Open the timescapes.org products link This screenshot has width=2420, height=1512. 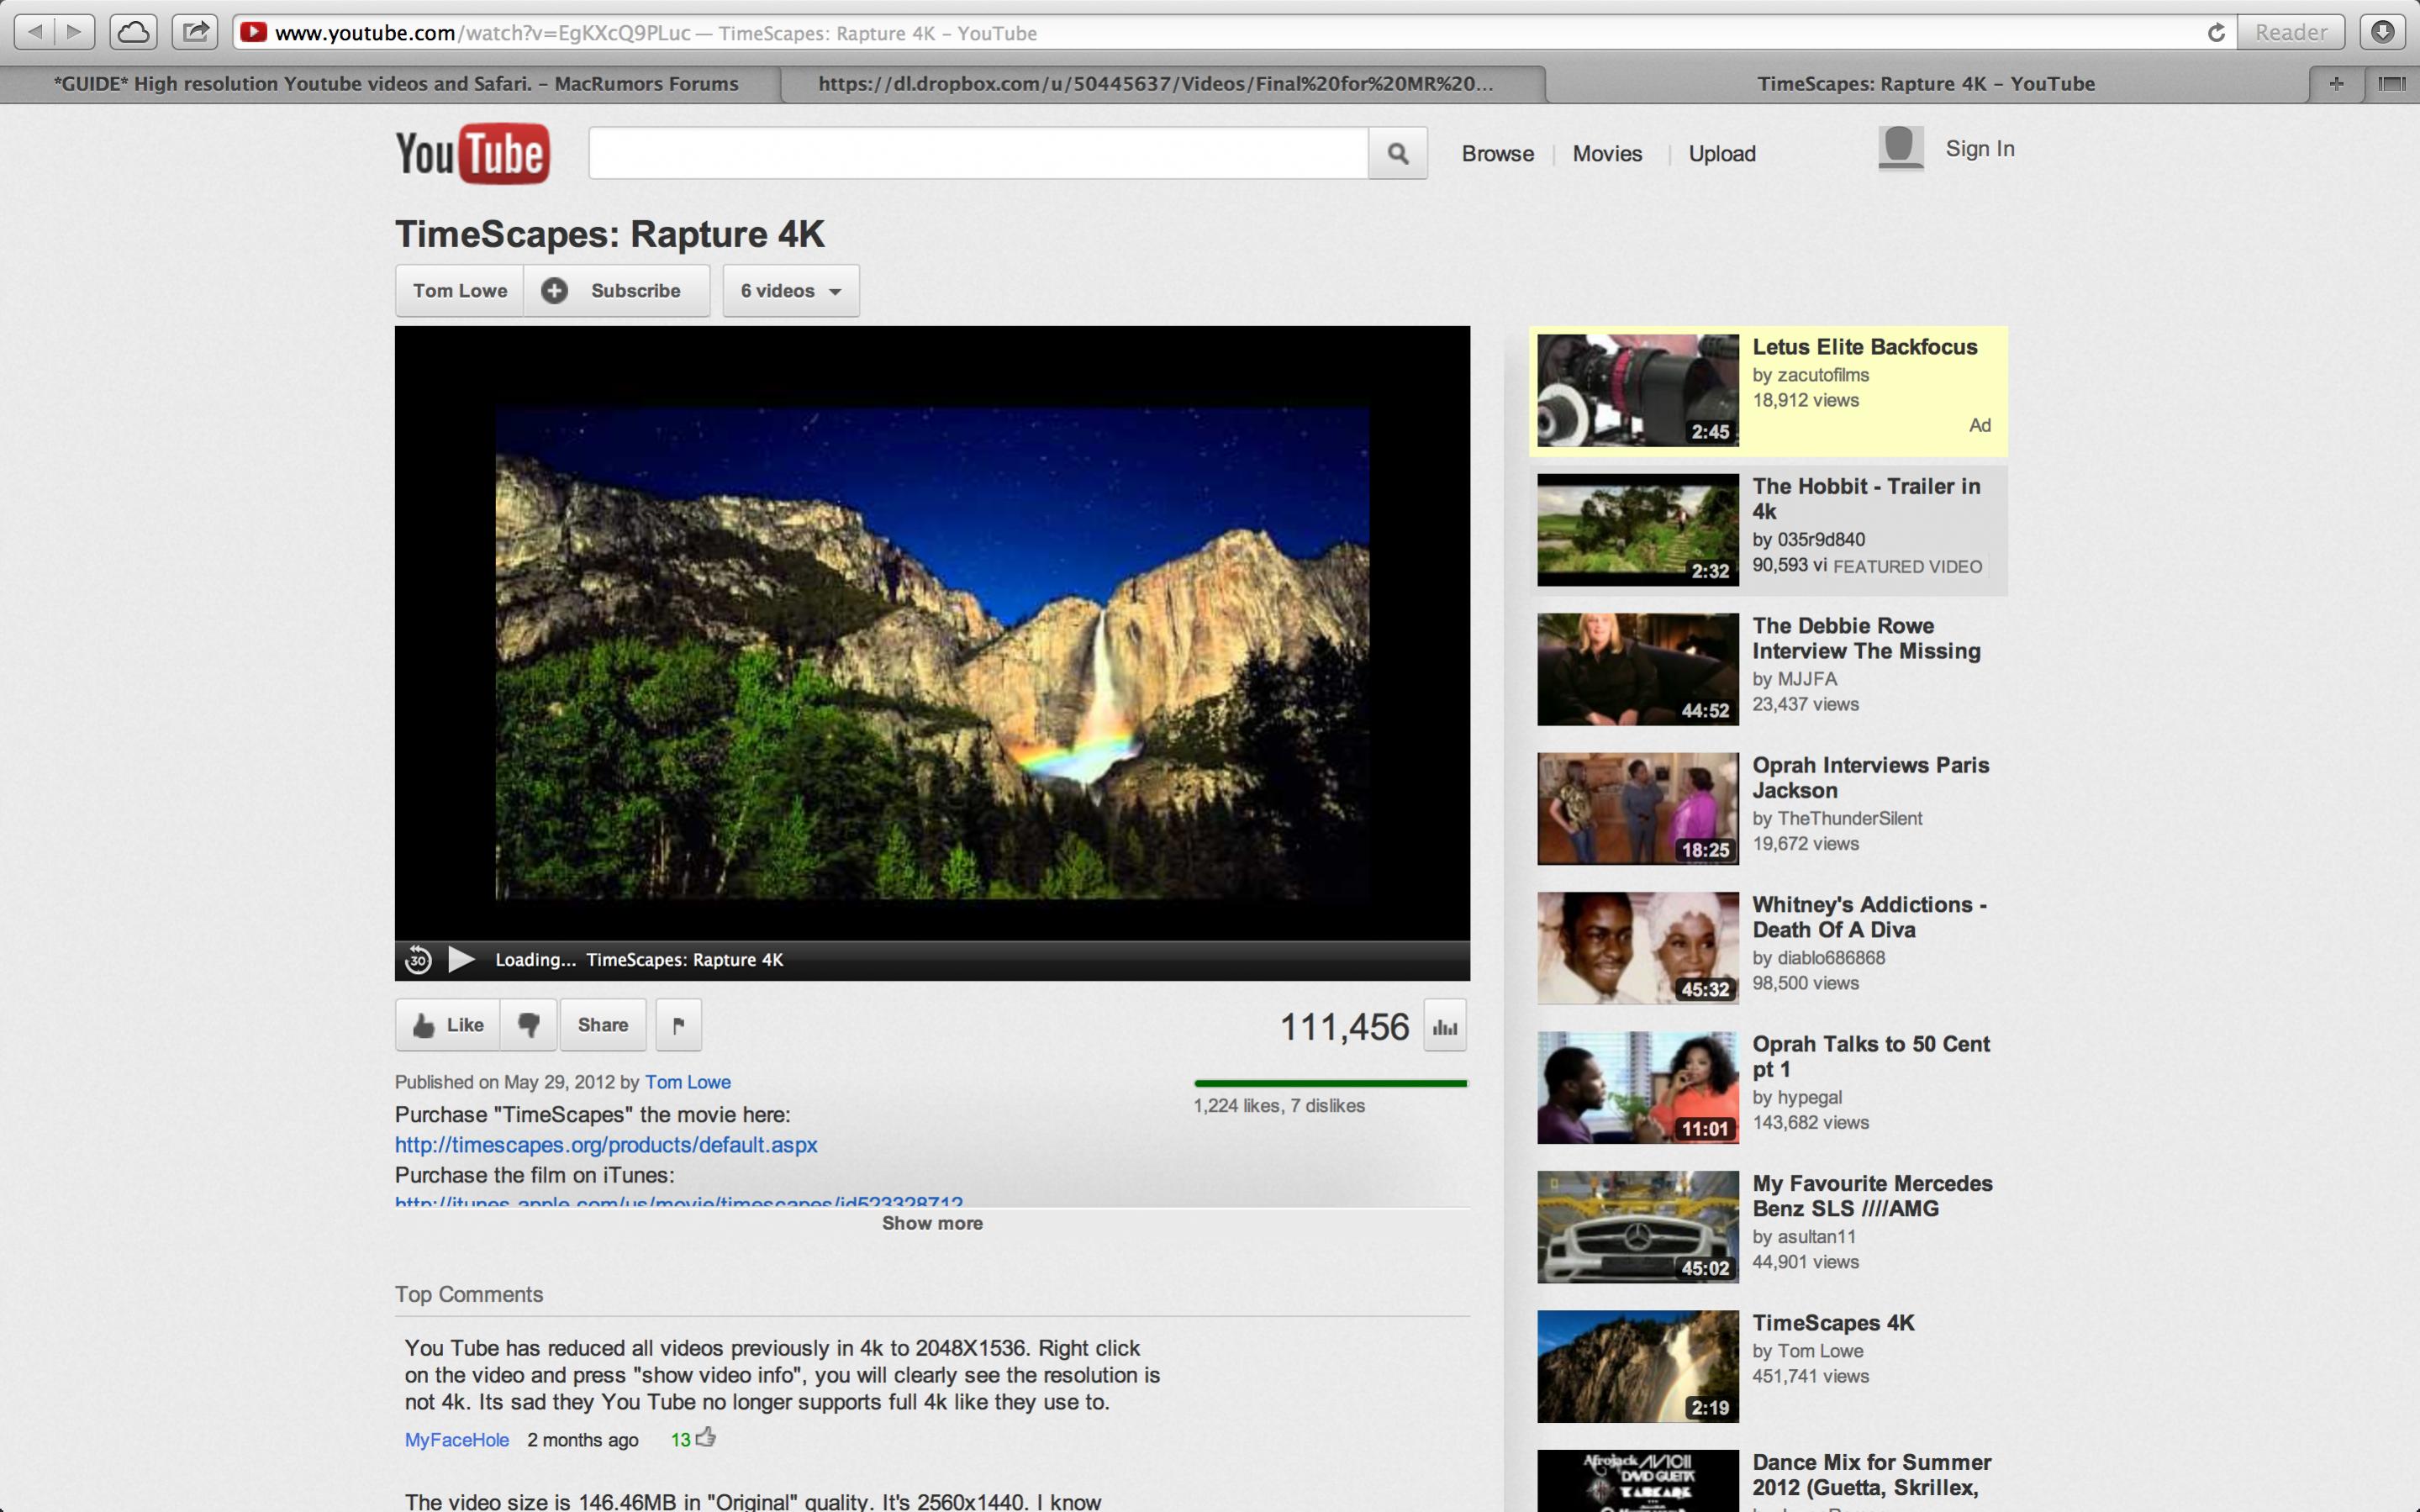tap(606, 1145)
